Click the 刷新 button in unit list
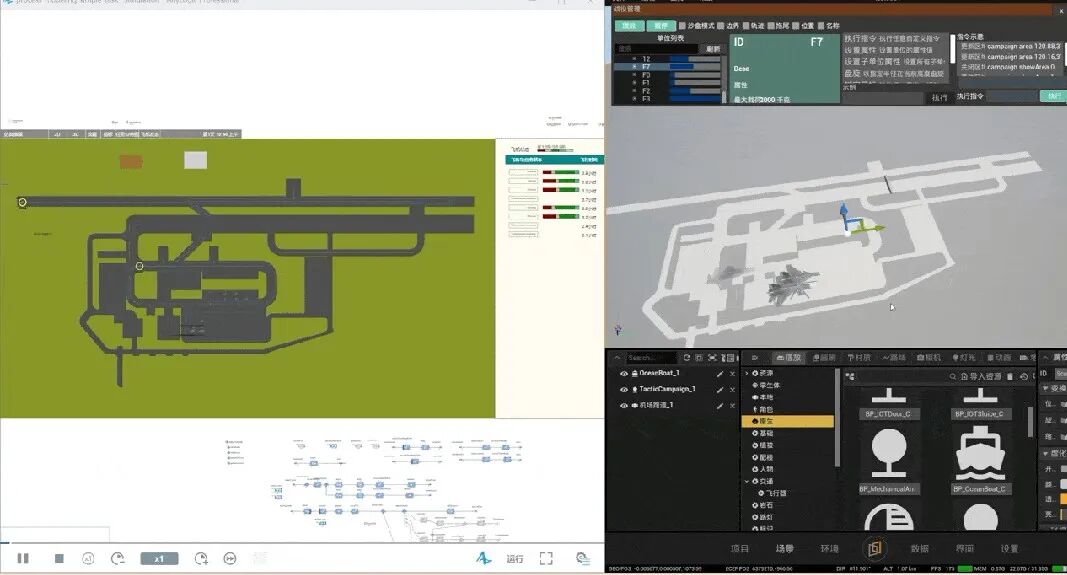 pos(712,49)
